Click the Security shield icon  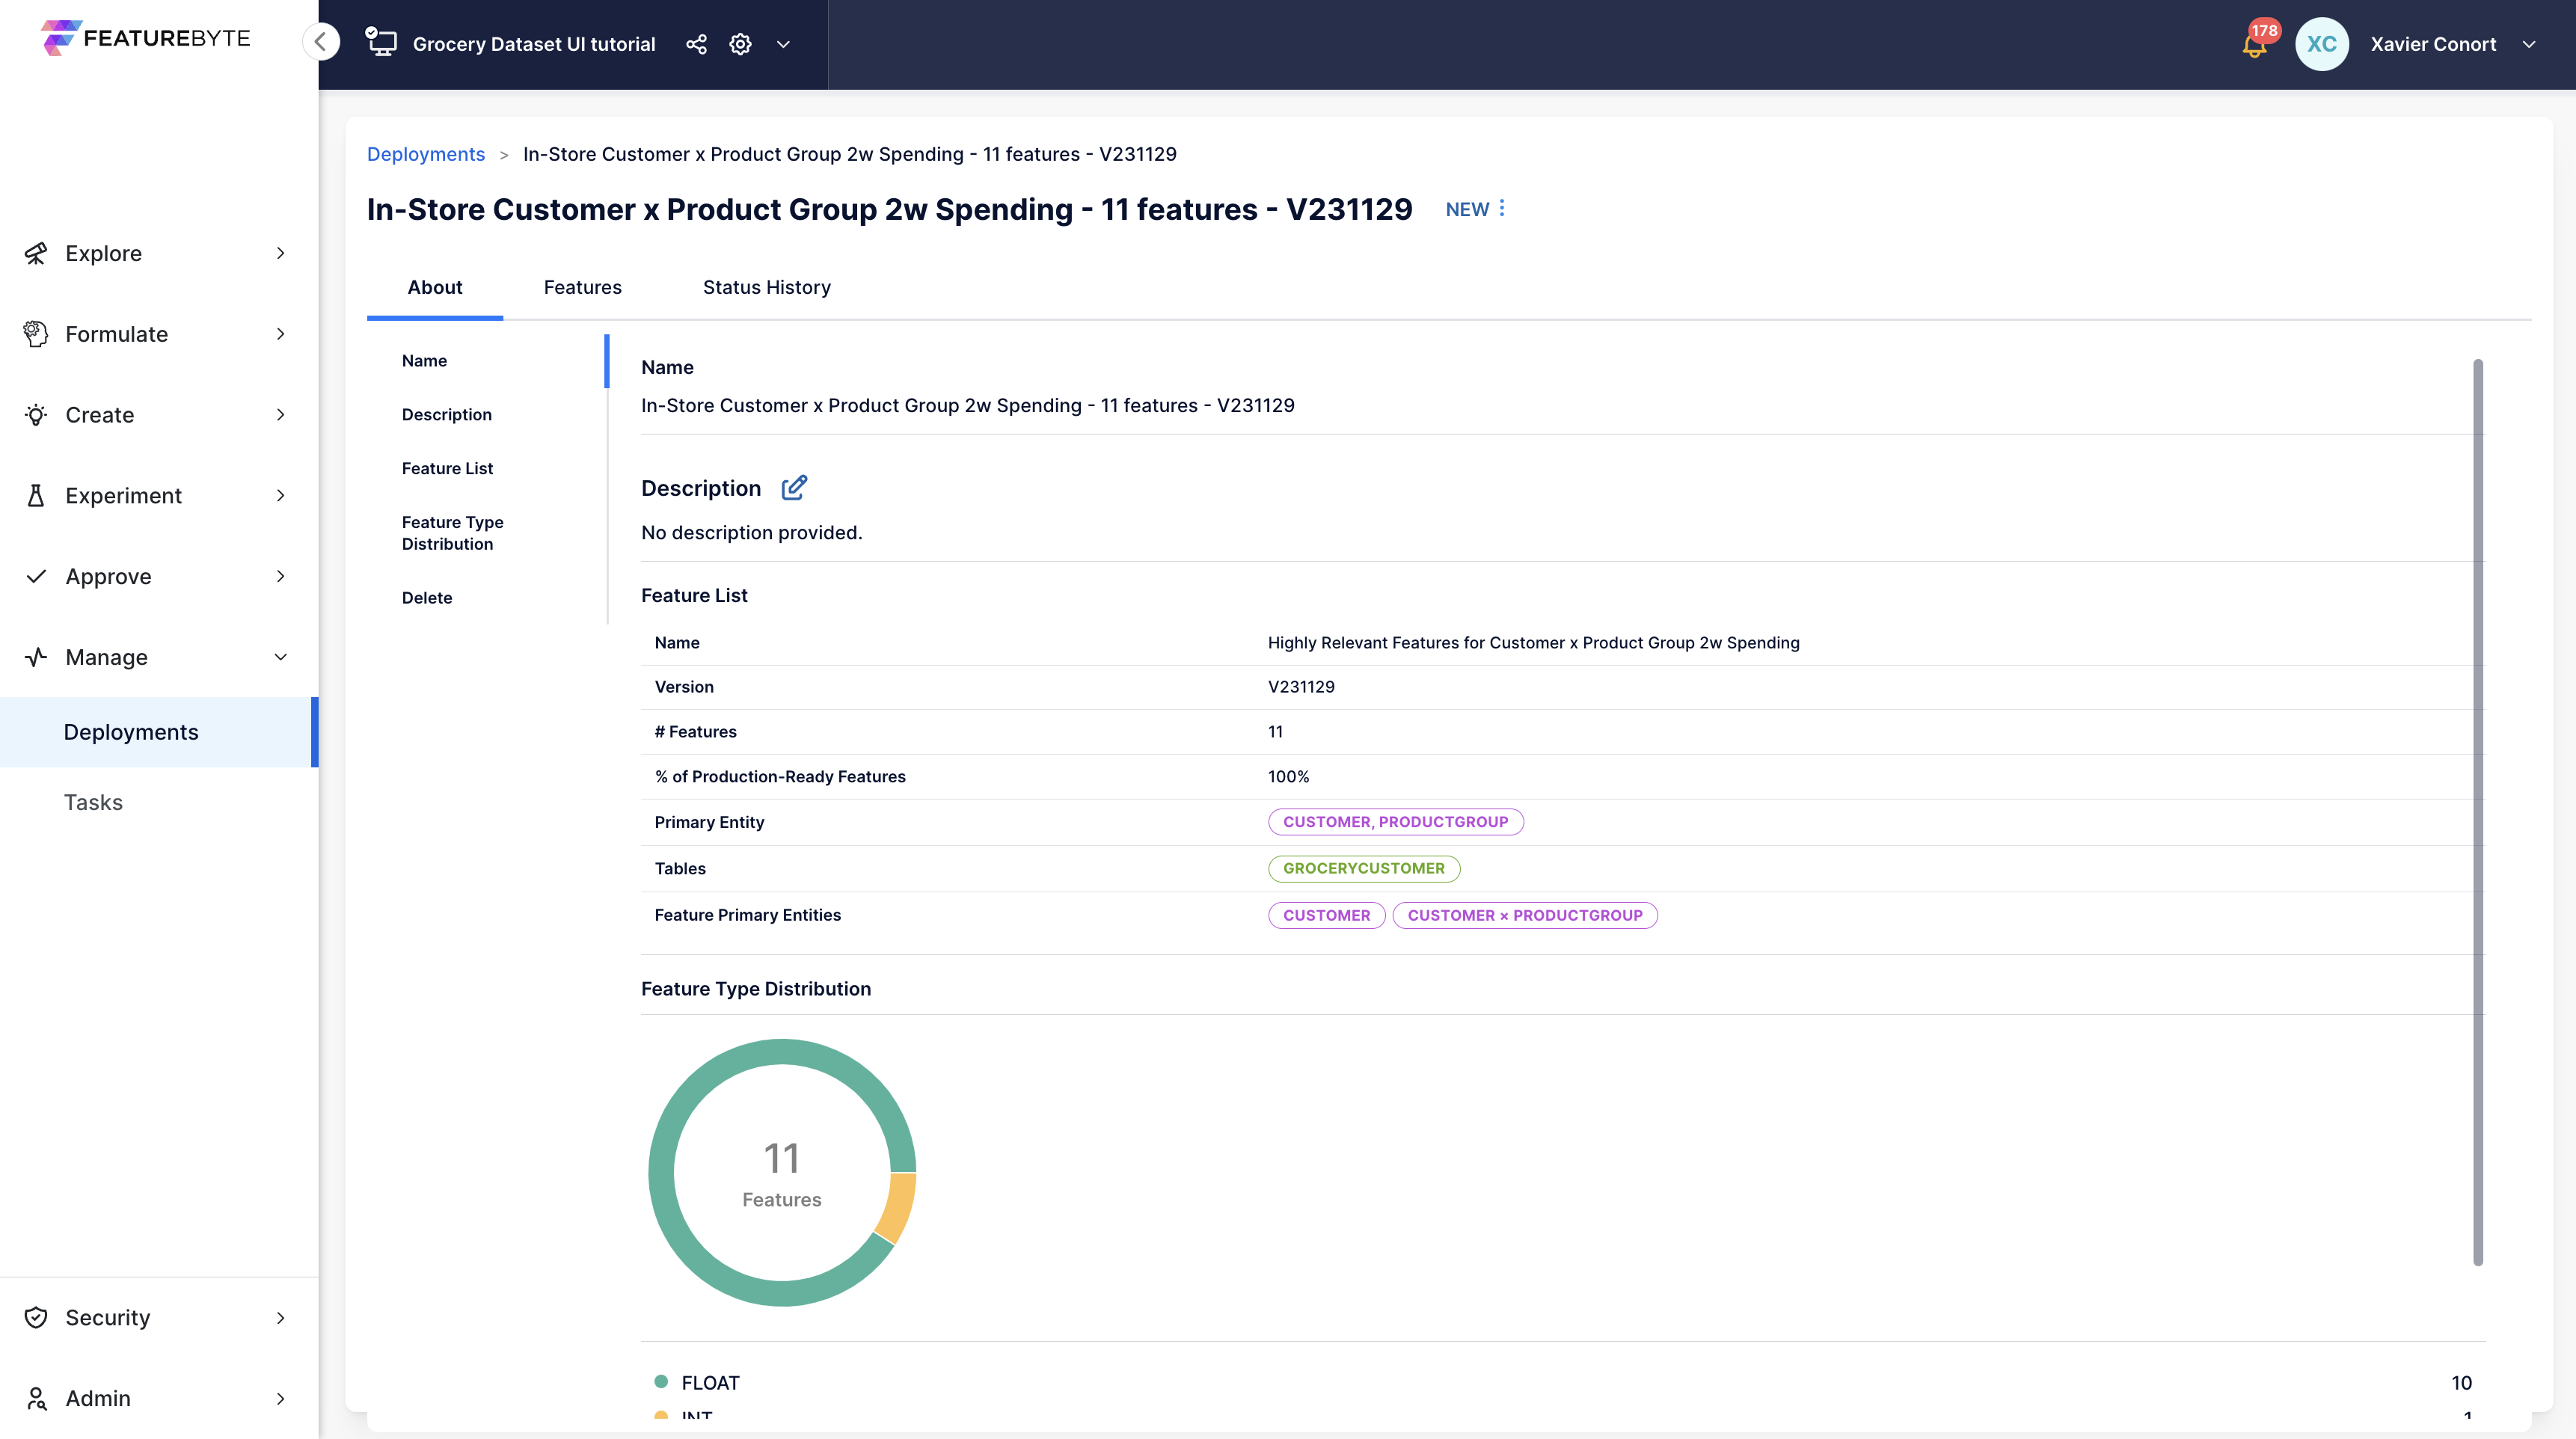click(36, 1317)
